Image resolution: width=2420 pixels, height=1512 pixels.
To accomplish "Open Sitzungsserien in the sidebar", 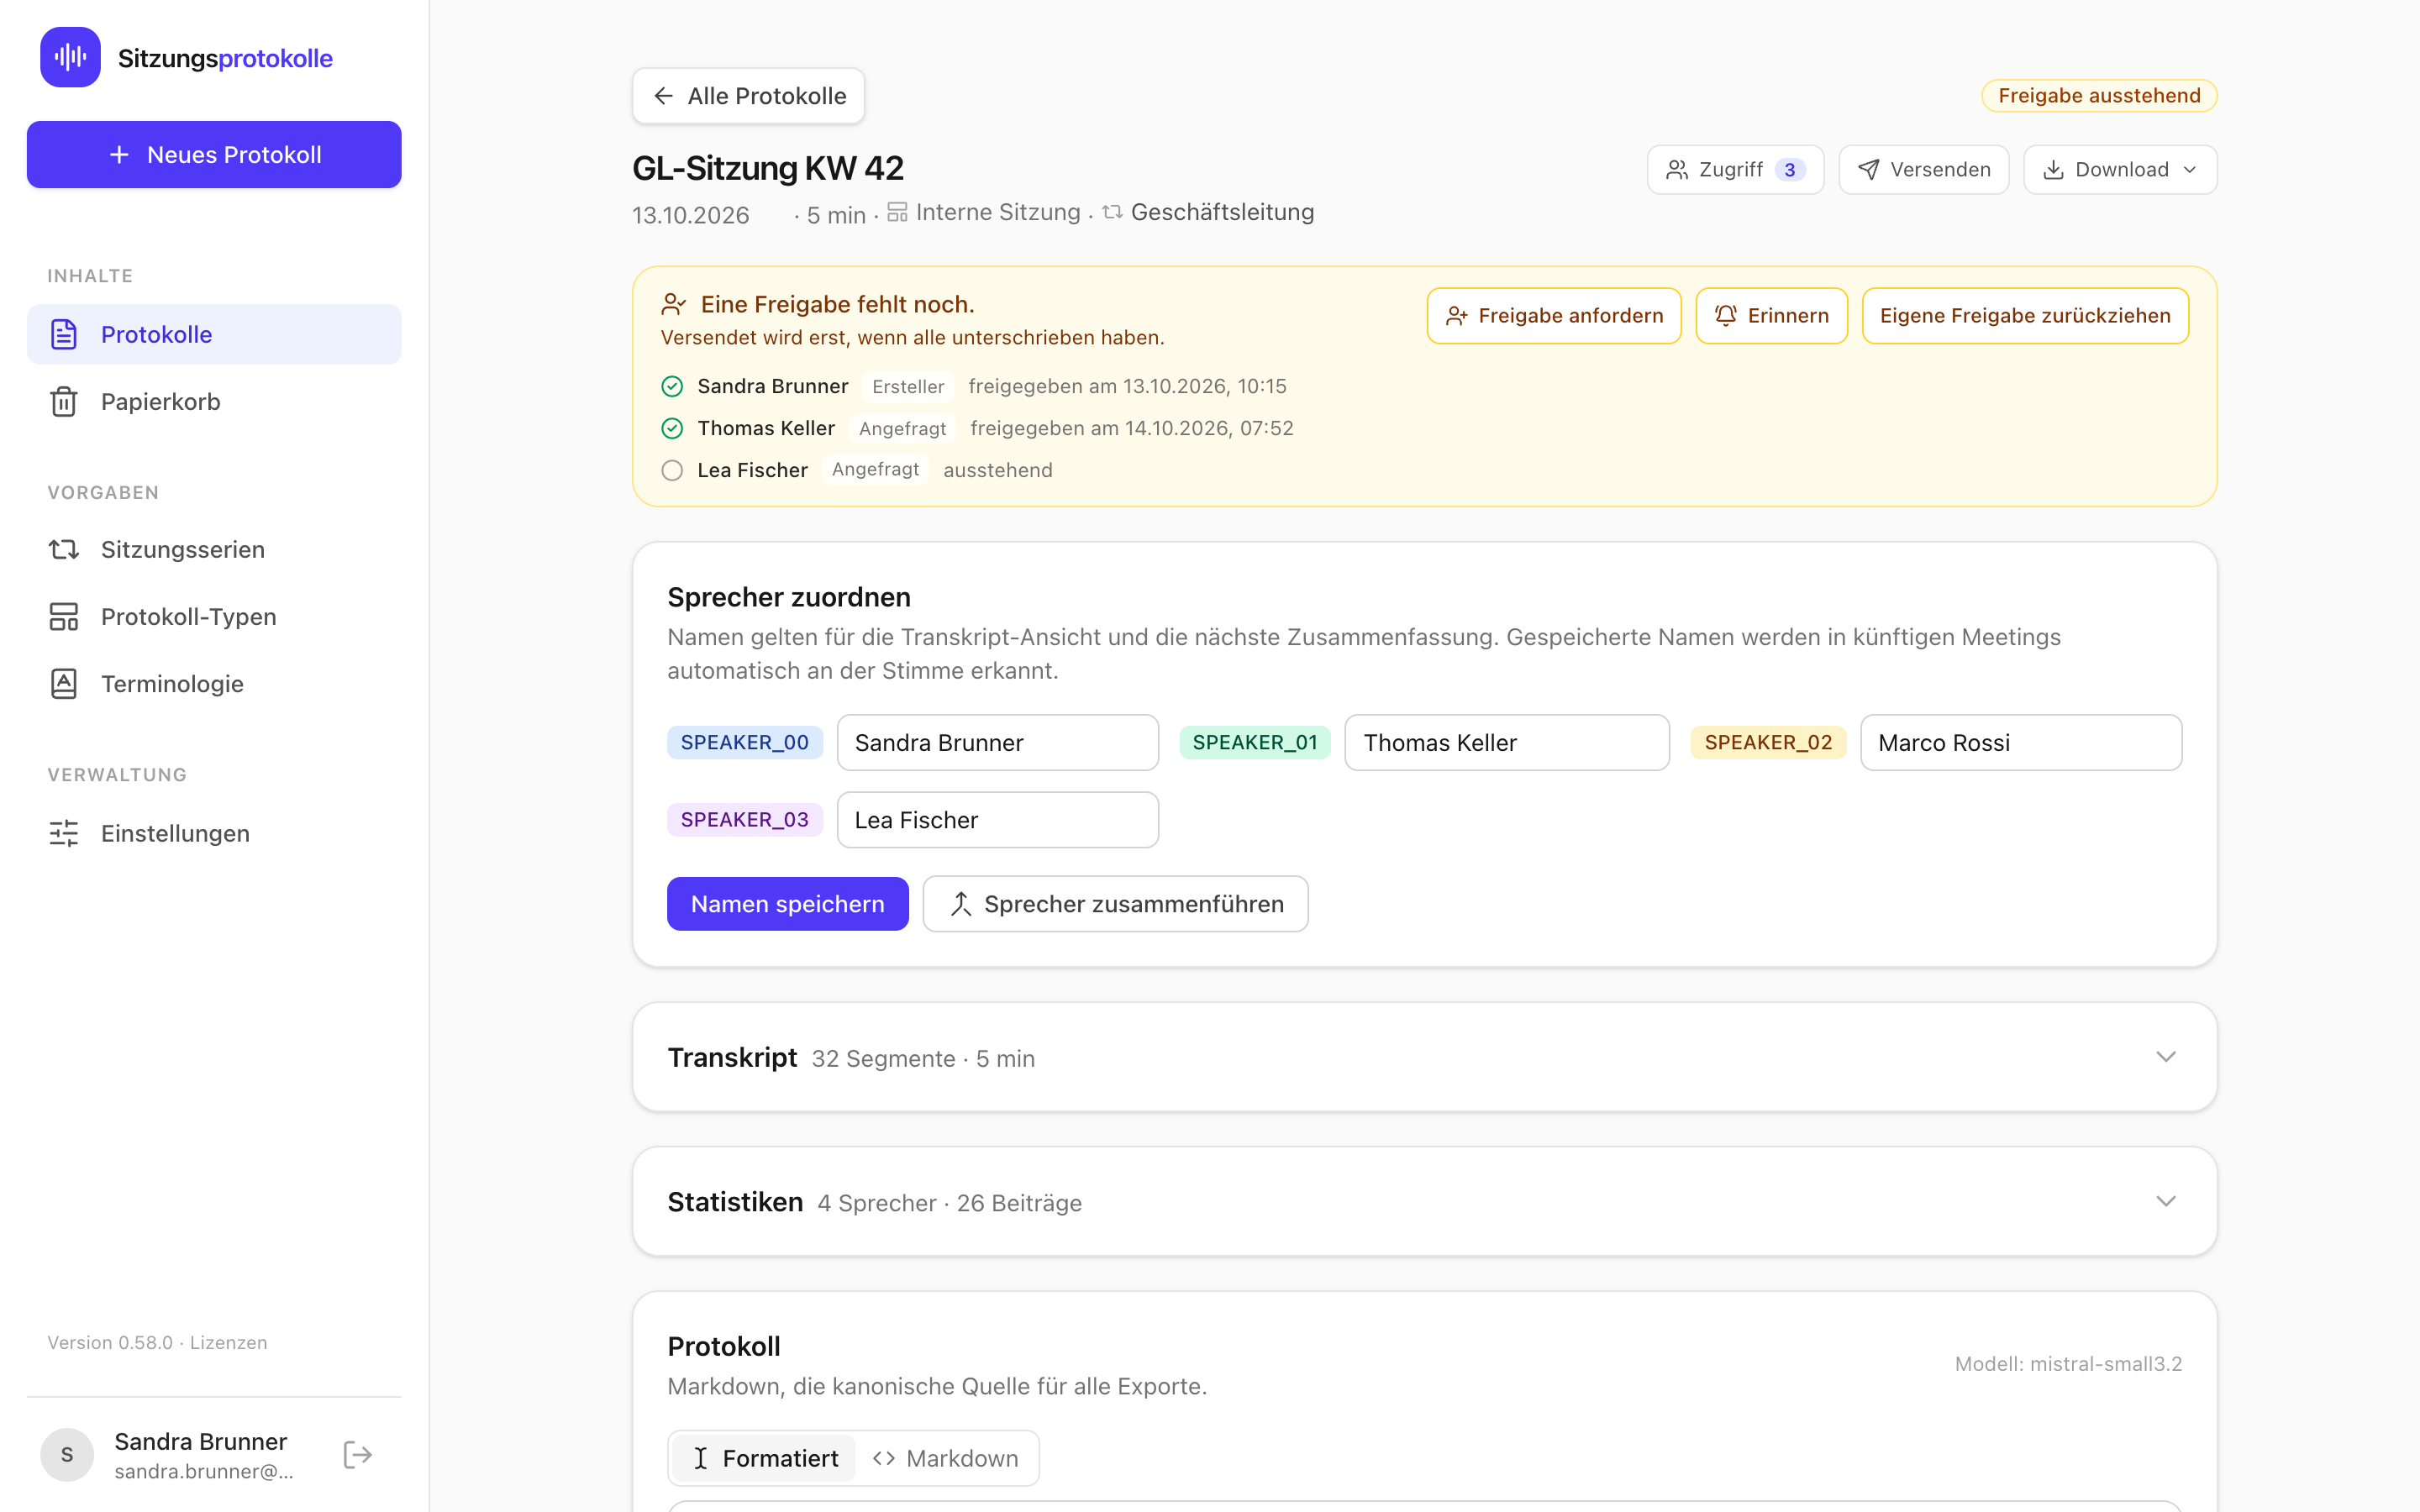I will pyautogui.click(x=214, y=549).
